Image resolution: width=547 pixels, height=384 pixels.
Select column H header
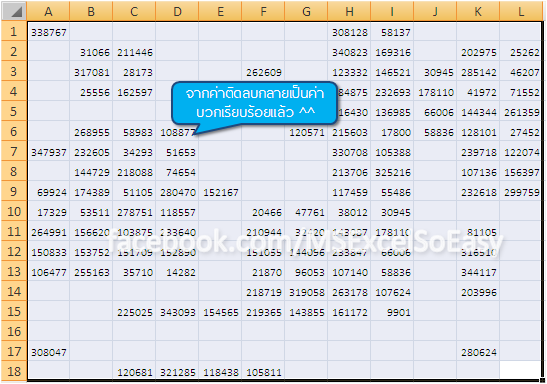[x=349, y=12]
